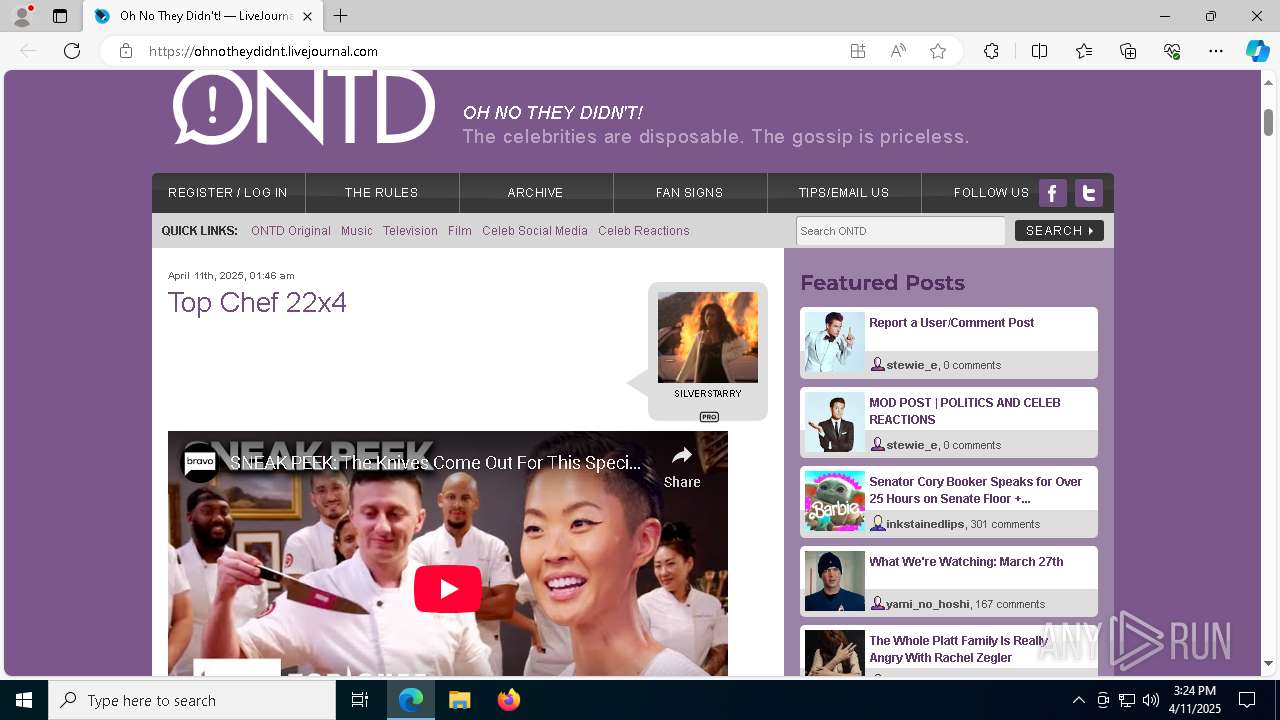Click the address bar URL
The image size is (1280, 720).
point(263,51)
